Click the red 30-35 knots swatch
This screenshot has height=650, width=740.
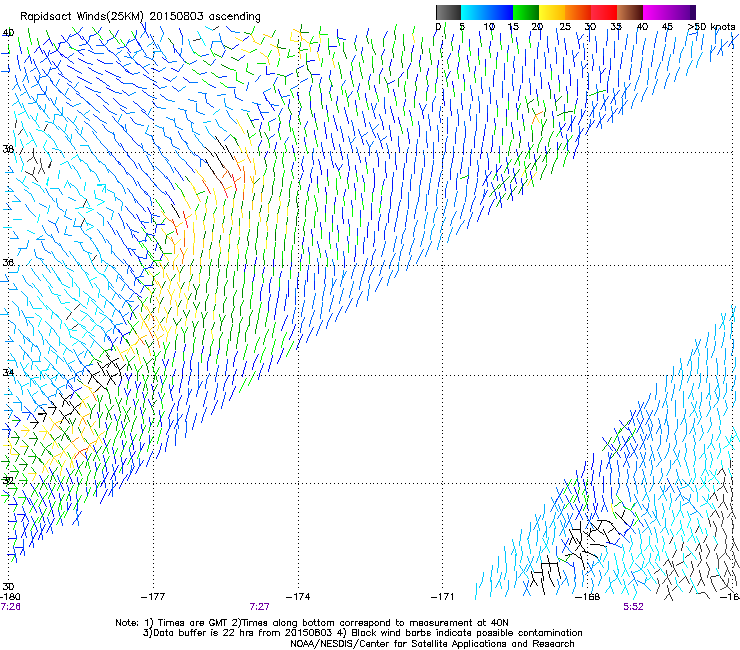tap(604, 12)
